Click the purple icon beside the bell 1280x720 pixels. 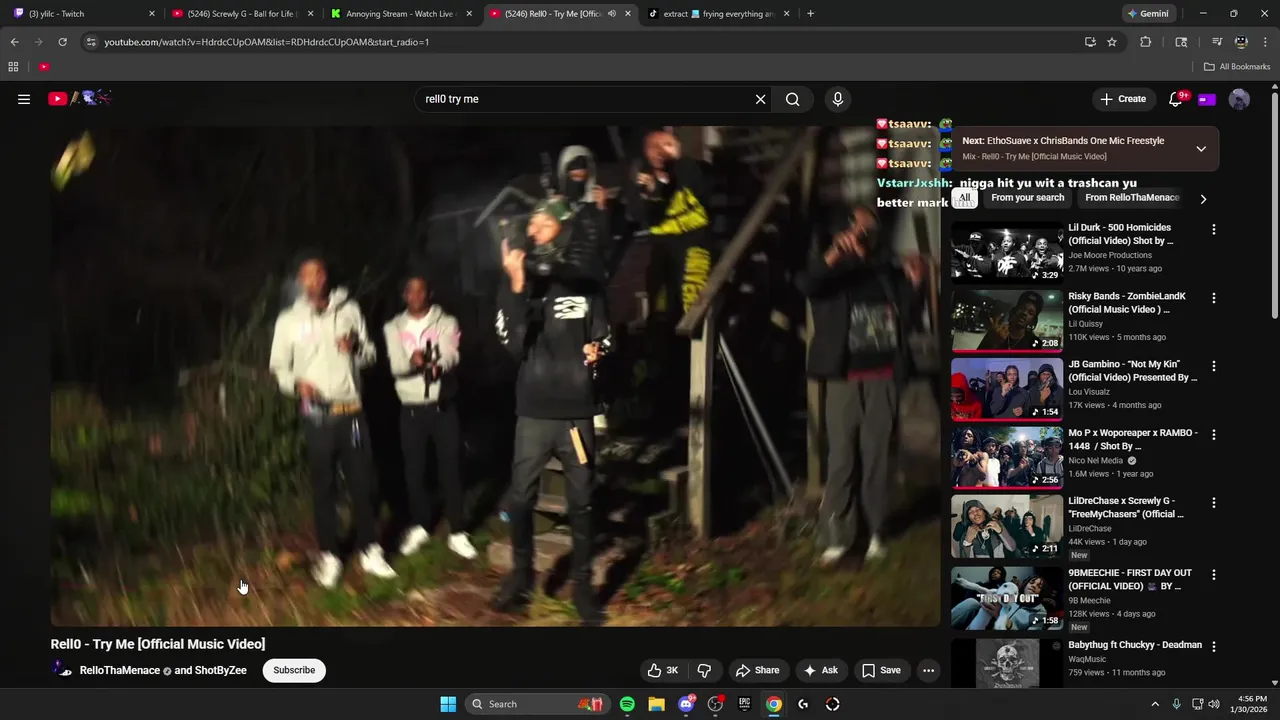coord(1207,99)
